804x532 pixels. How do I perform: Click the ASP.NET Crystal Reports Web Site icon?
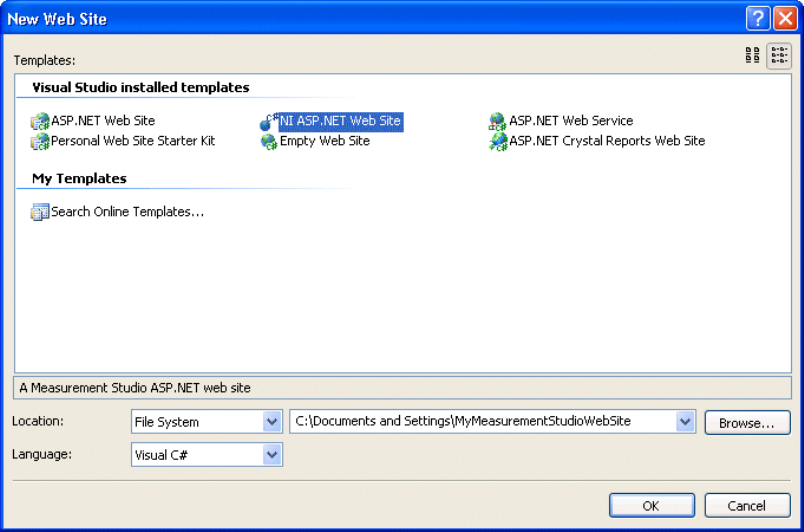(x=497, y=141)
